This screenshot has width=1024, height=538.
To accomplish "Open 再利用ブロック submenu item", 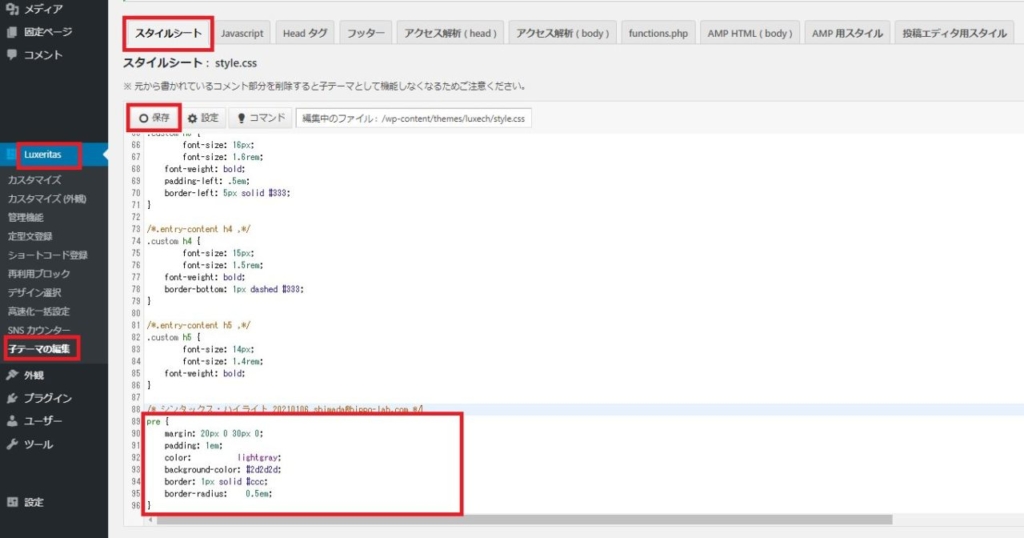I will pyautogui.click(x=39, y=274).
